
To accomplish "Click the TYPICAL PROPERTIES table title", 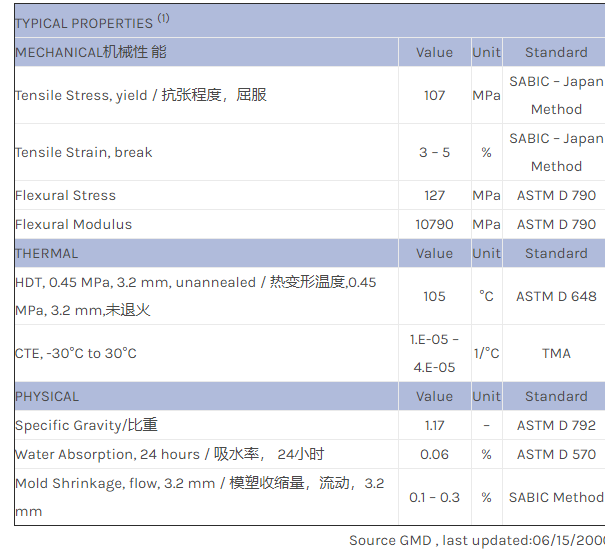I will [x=84, y=23].
